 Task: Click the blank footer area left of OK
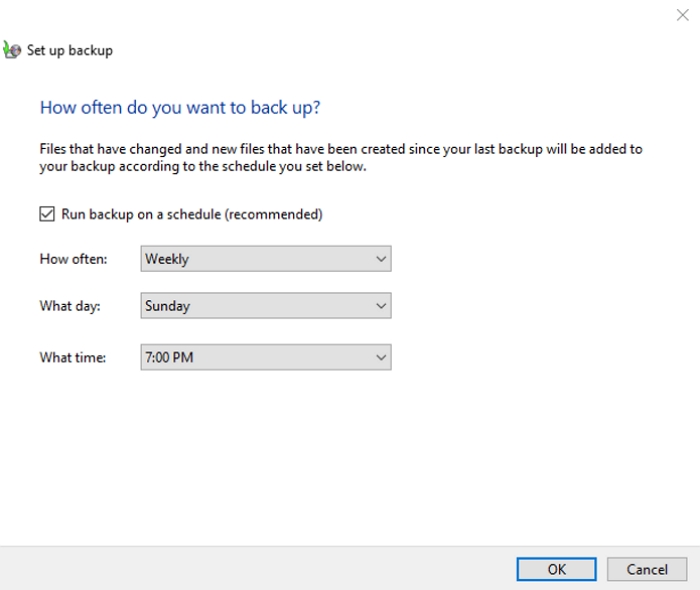[250, 568]
